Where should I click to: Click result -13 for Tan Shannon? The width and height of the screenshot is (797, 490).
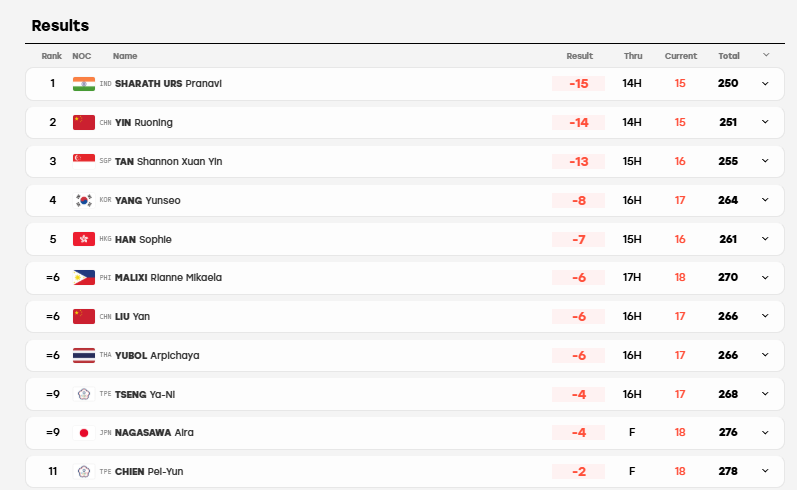tap(578, 162)
